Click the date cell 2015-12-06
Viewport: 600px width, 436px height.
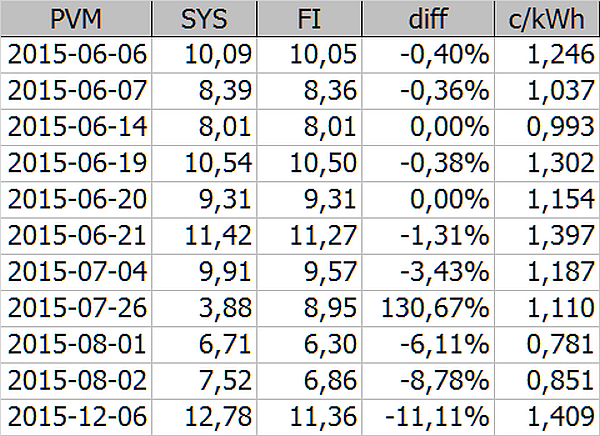(76, 417)
